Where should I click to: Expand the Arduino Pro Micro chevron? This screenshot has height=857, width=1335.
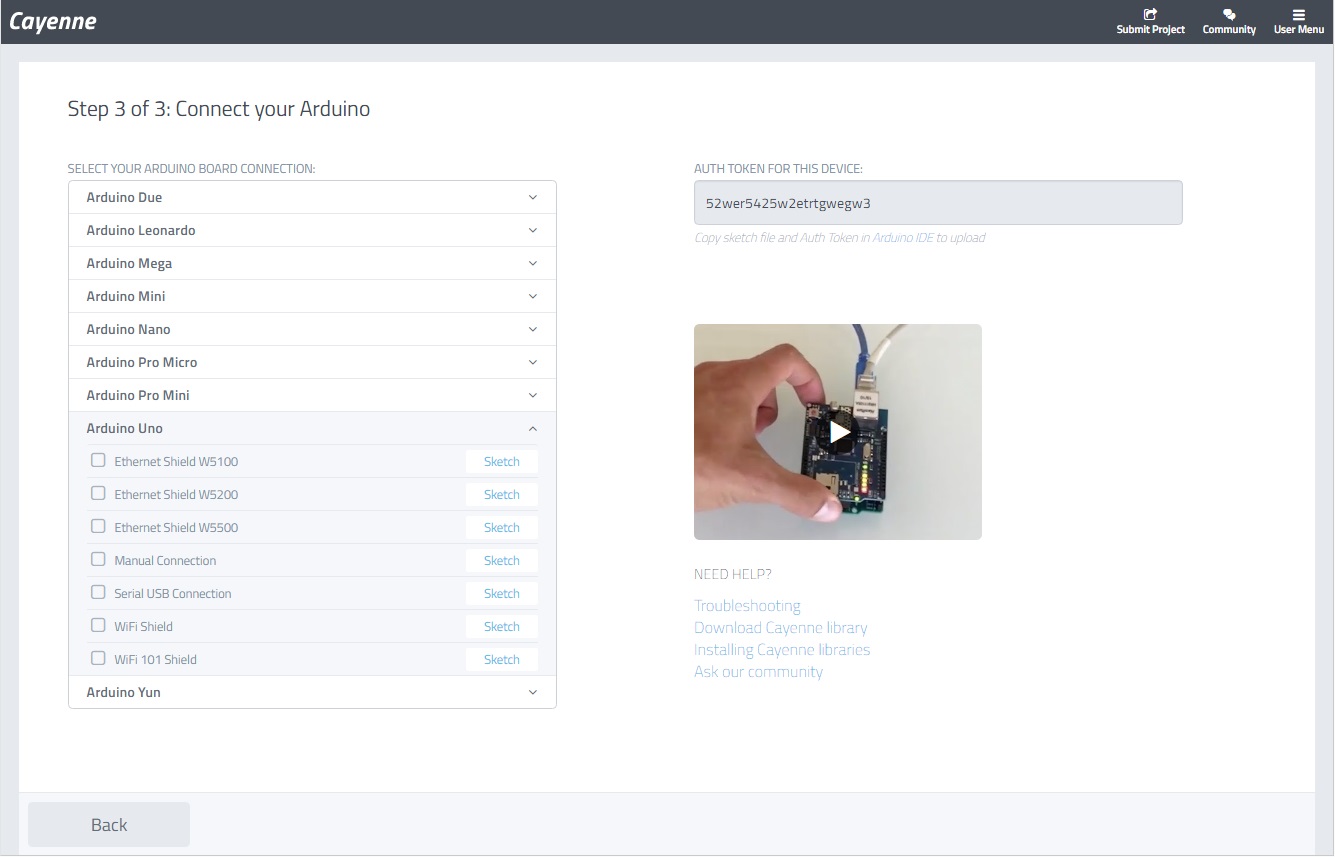(533, 362)
